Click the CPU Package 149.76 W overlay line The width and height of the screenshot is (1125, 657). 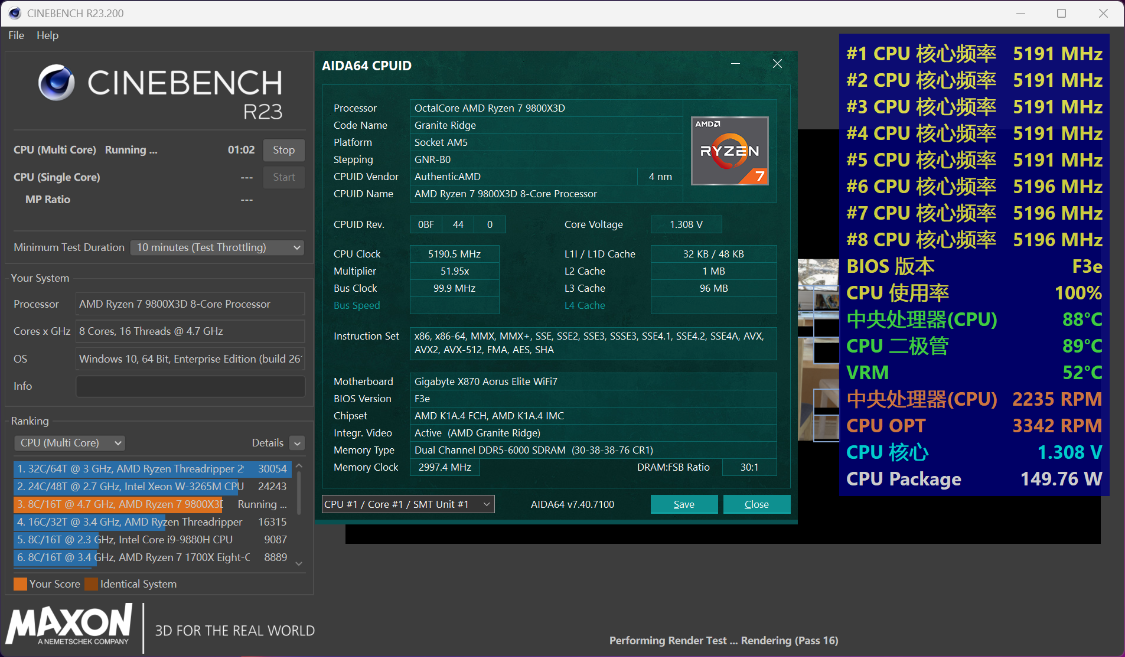[x=974, y=479]
